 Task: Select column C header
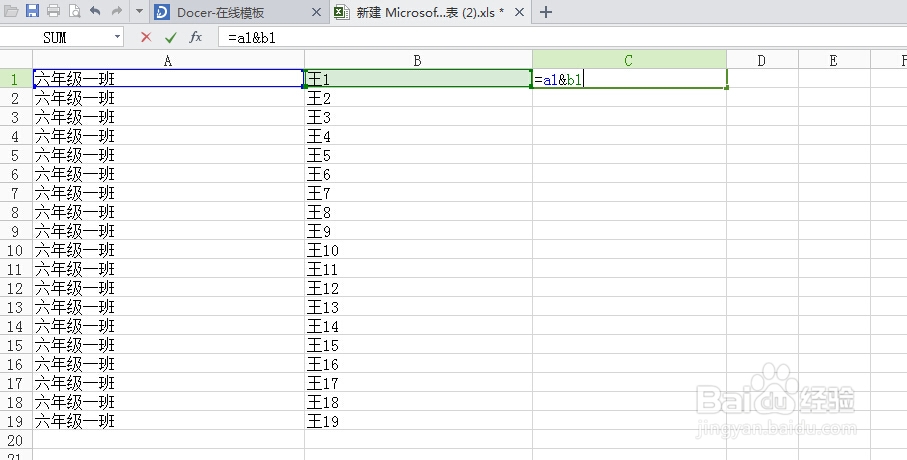click(629, 60)
